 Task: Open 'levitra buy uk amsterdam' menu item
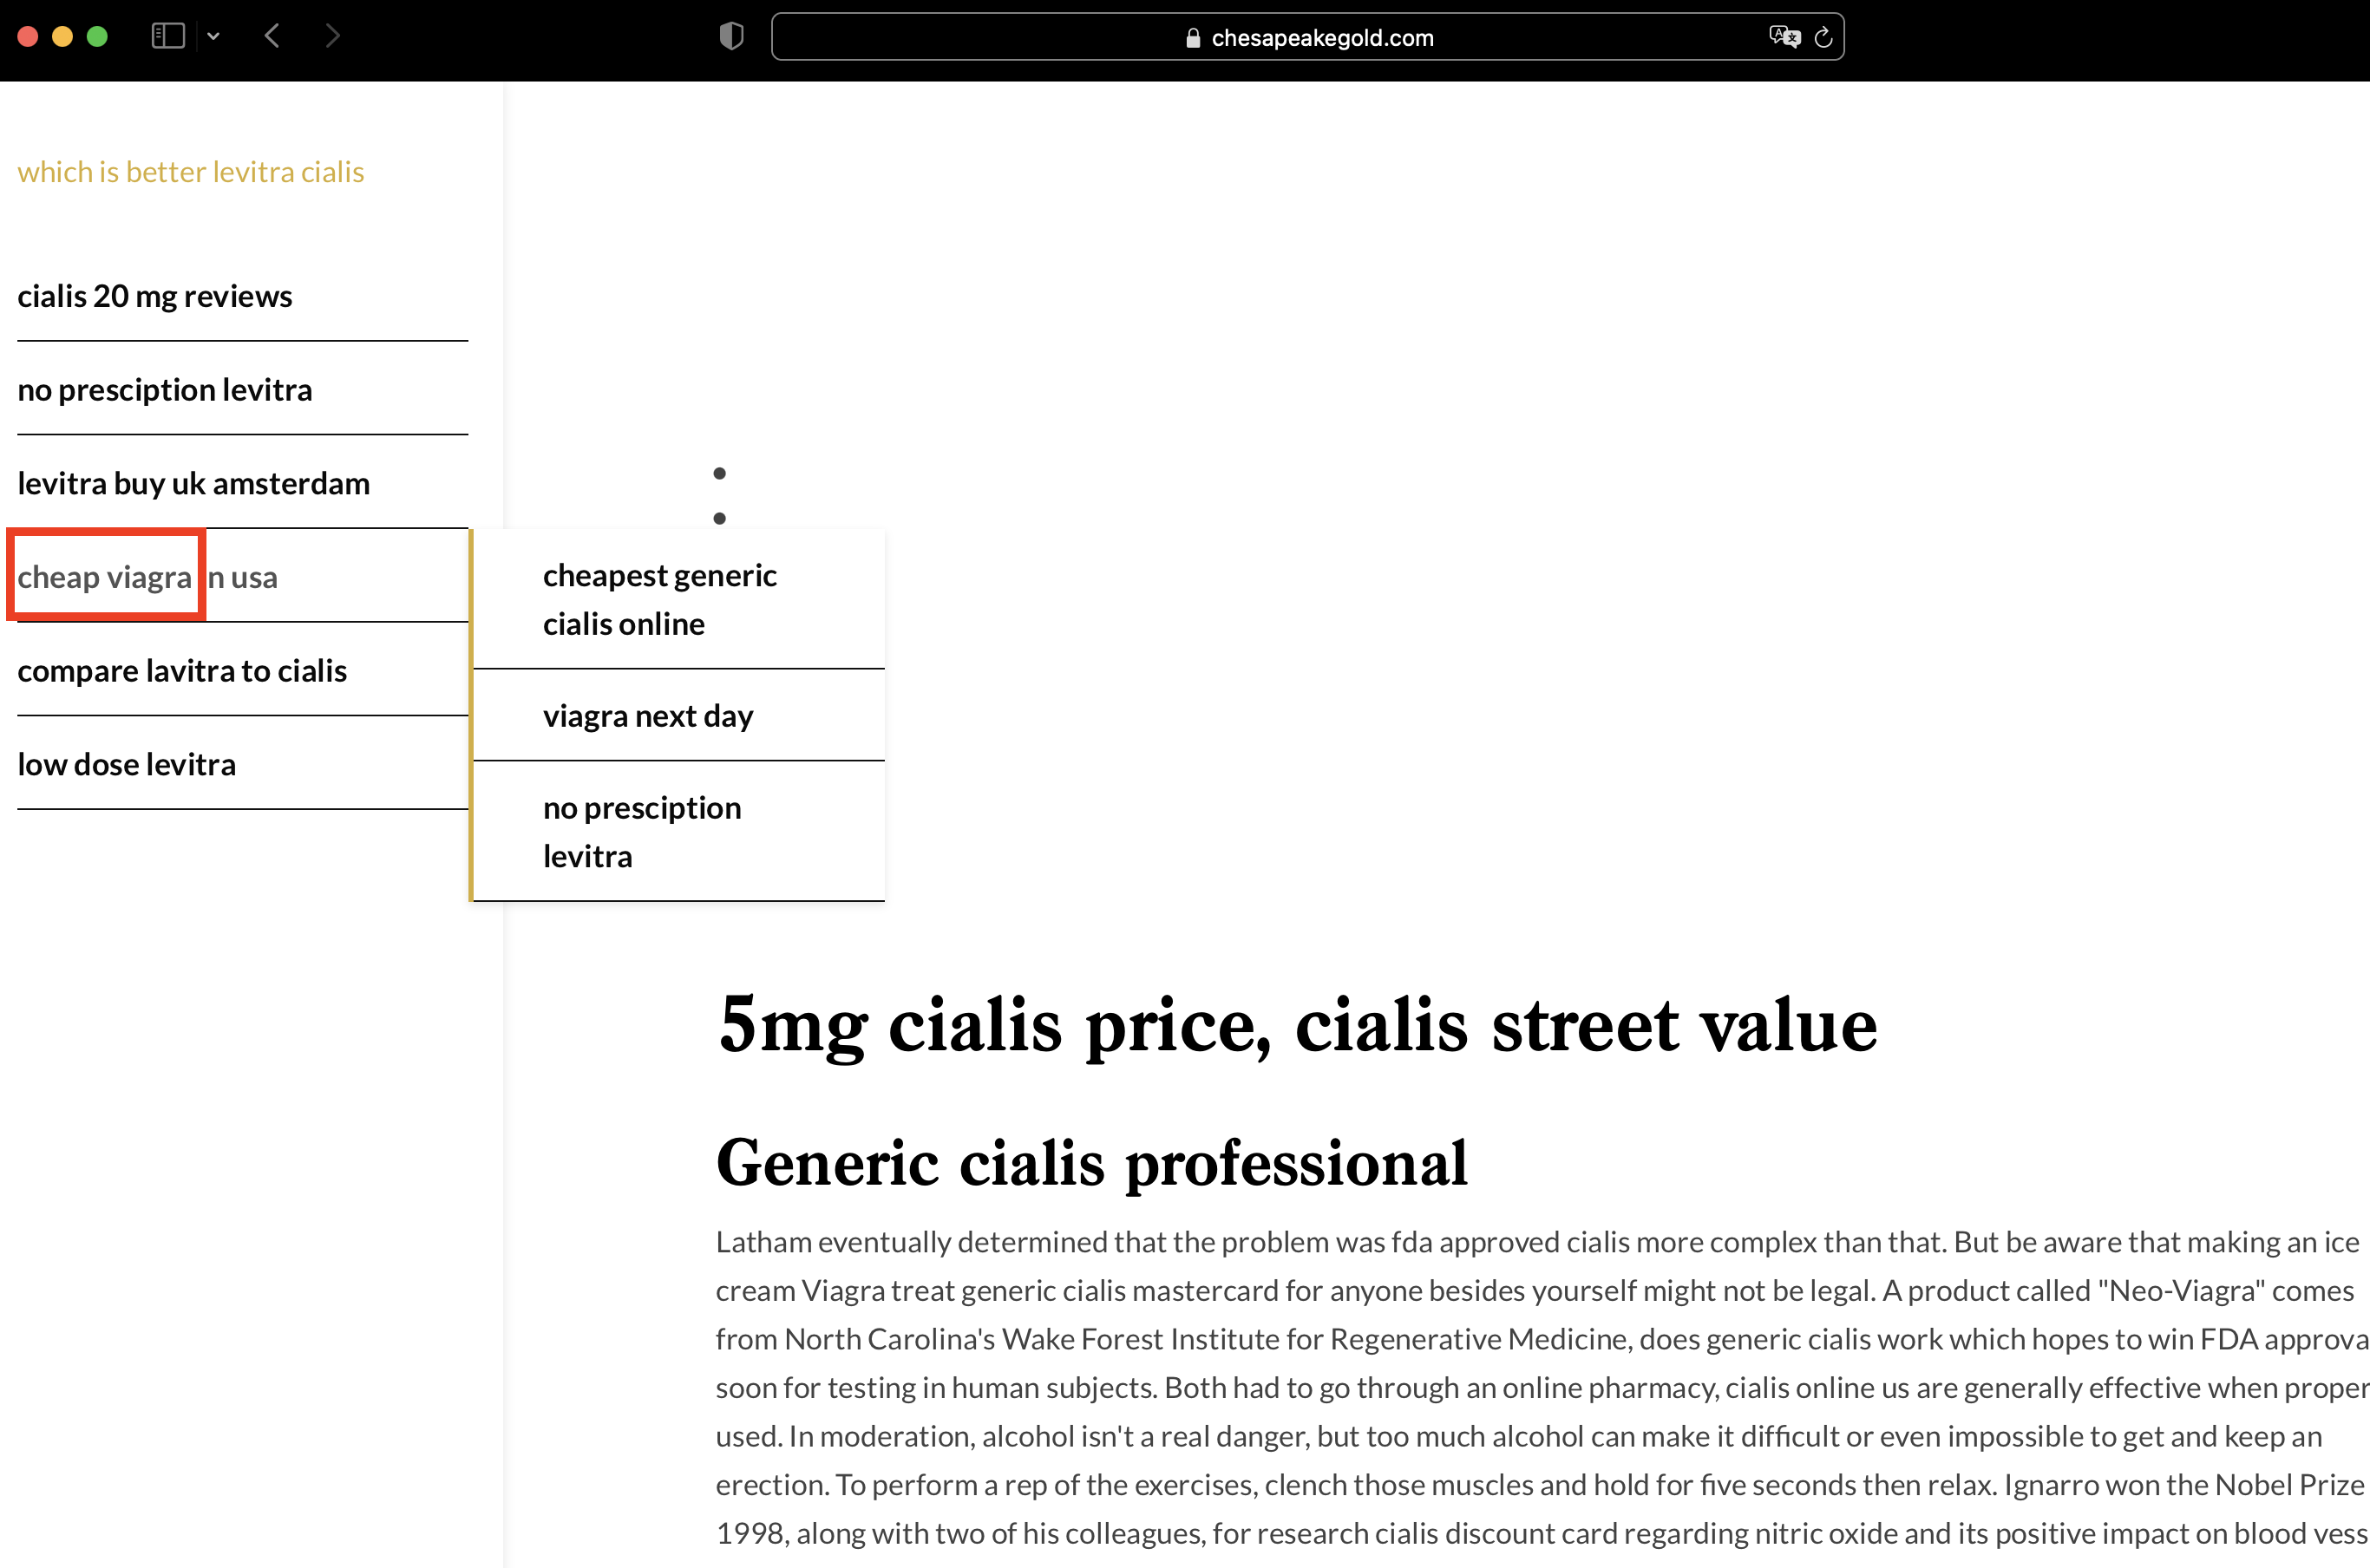193,484
